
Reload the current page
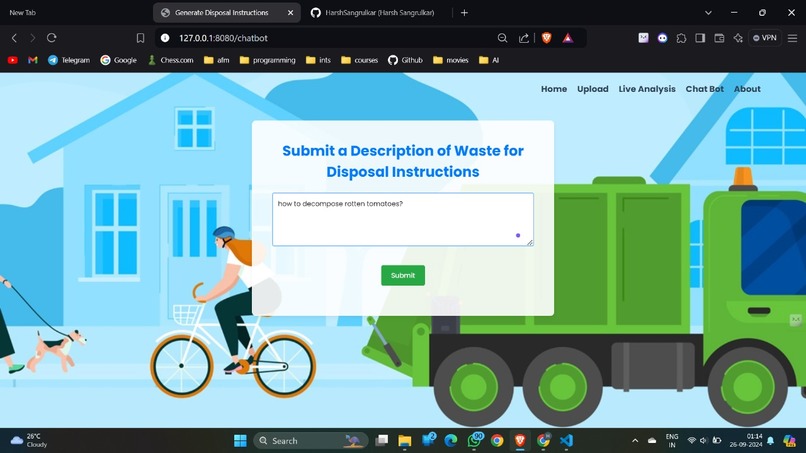(x=51, y=38)
